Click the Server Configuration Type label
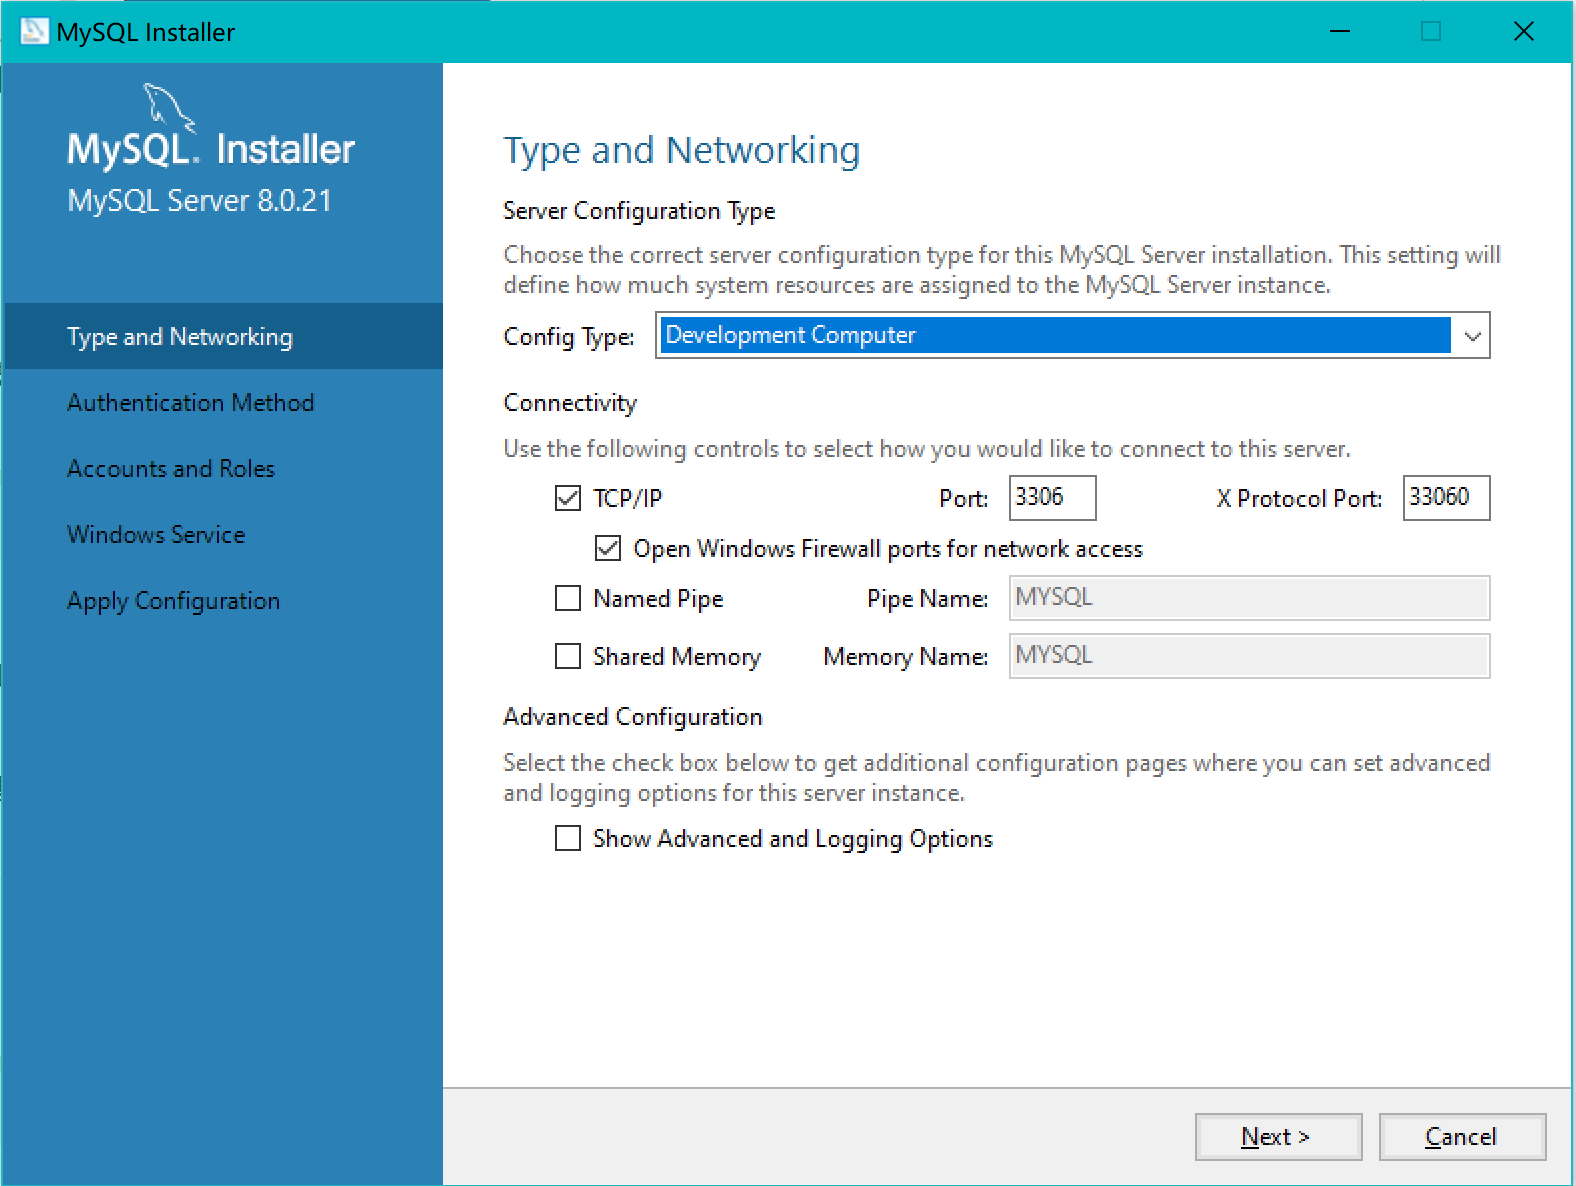 639,211
